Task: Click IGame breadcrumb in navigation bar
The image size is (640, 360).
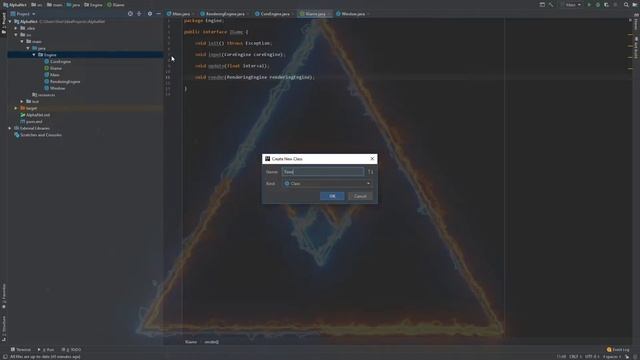Action: [116, 5]
